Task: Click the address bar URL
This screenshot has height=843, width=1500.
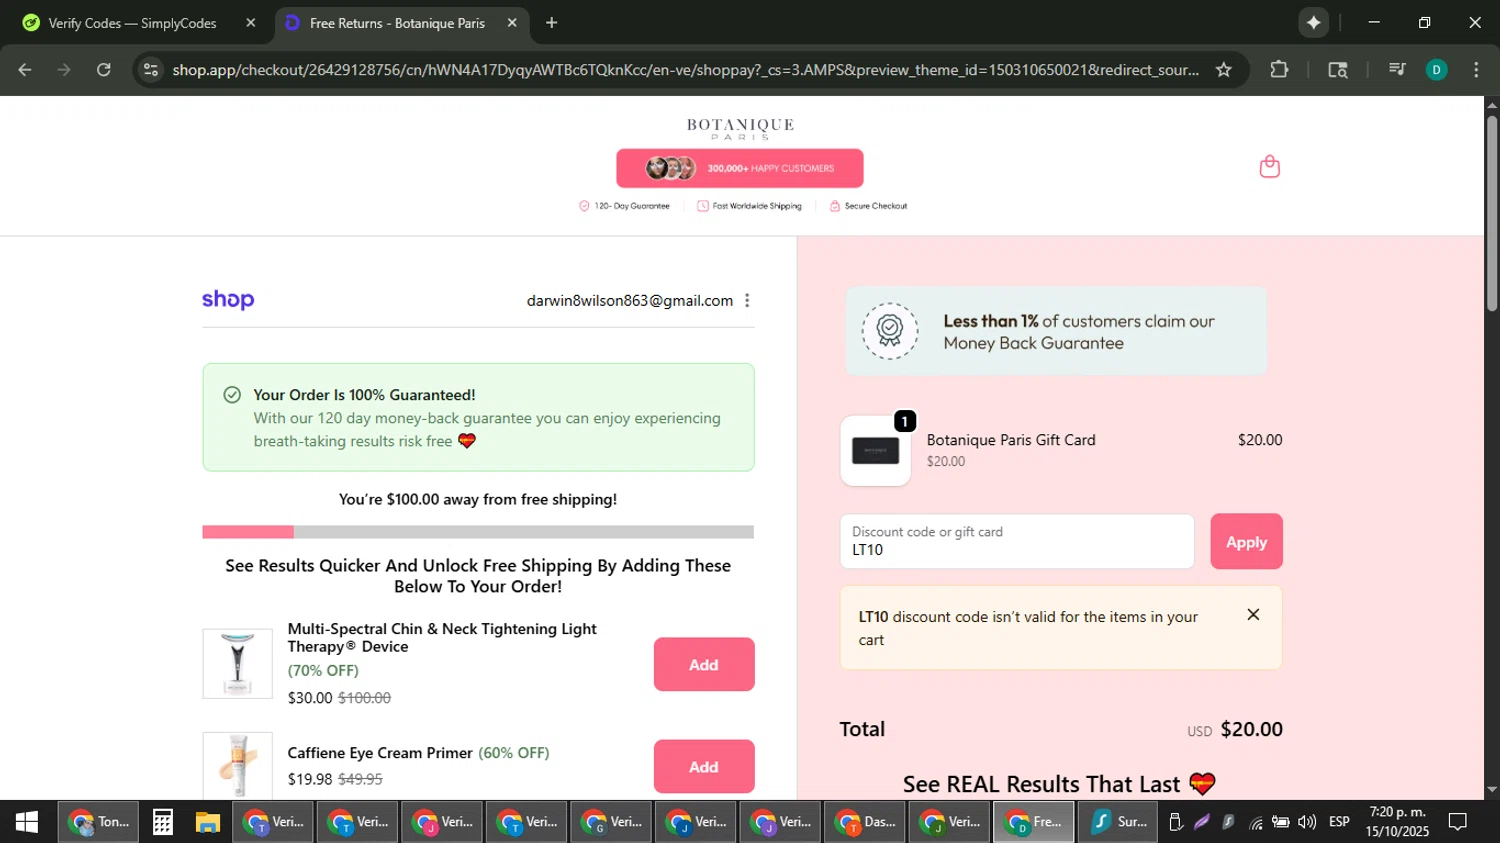Action: pyautogui.click(x=685, y=70)
